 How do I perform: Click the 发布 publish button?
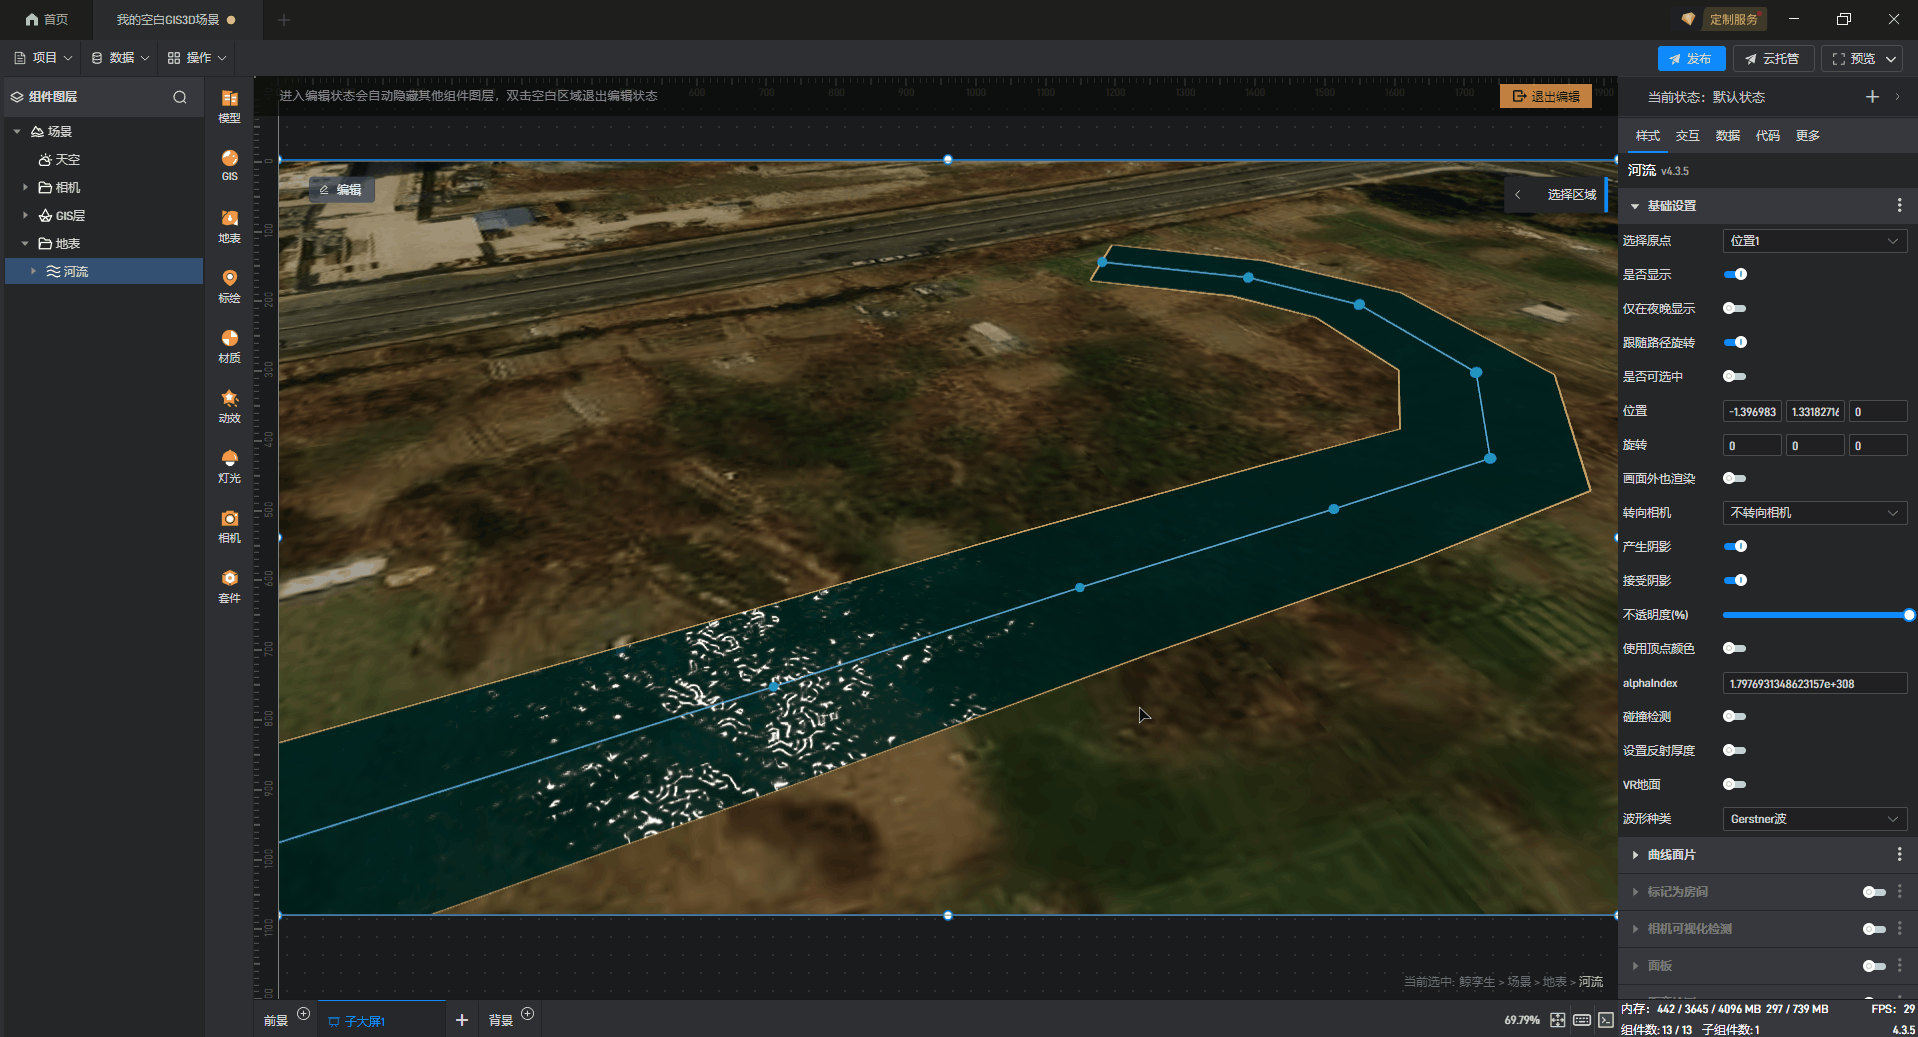click(x=1690, y=59)
